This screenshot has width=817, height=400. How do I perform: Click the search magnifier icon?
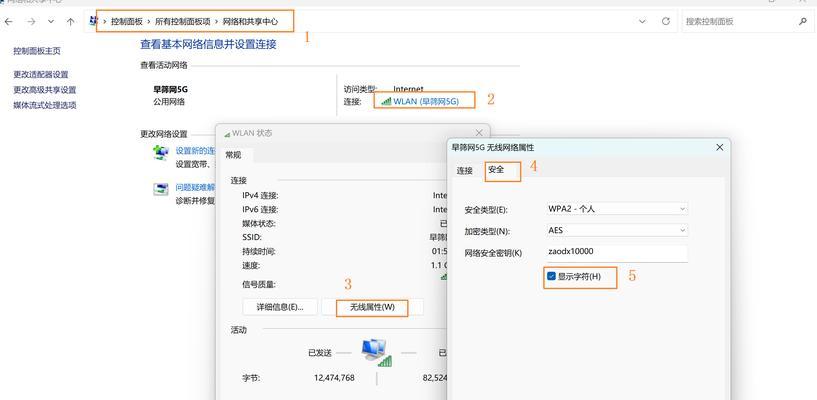802,22
